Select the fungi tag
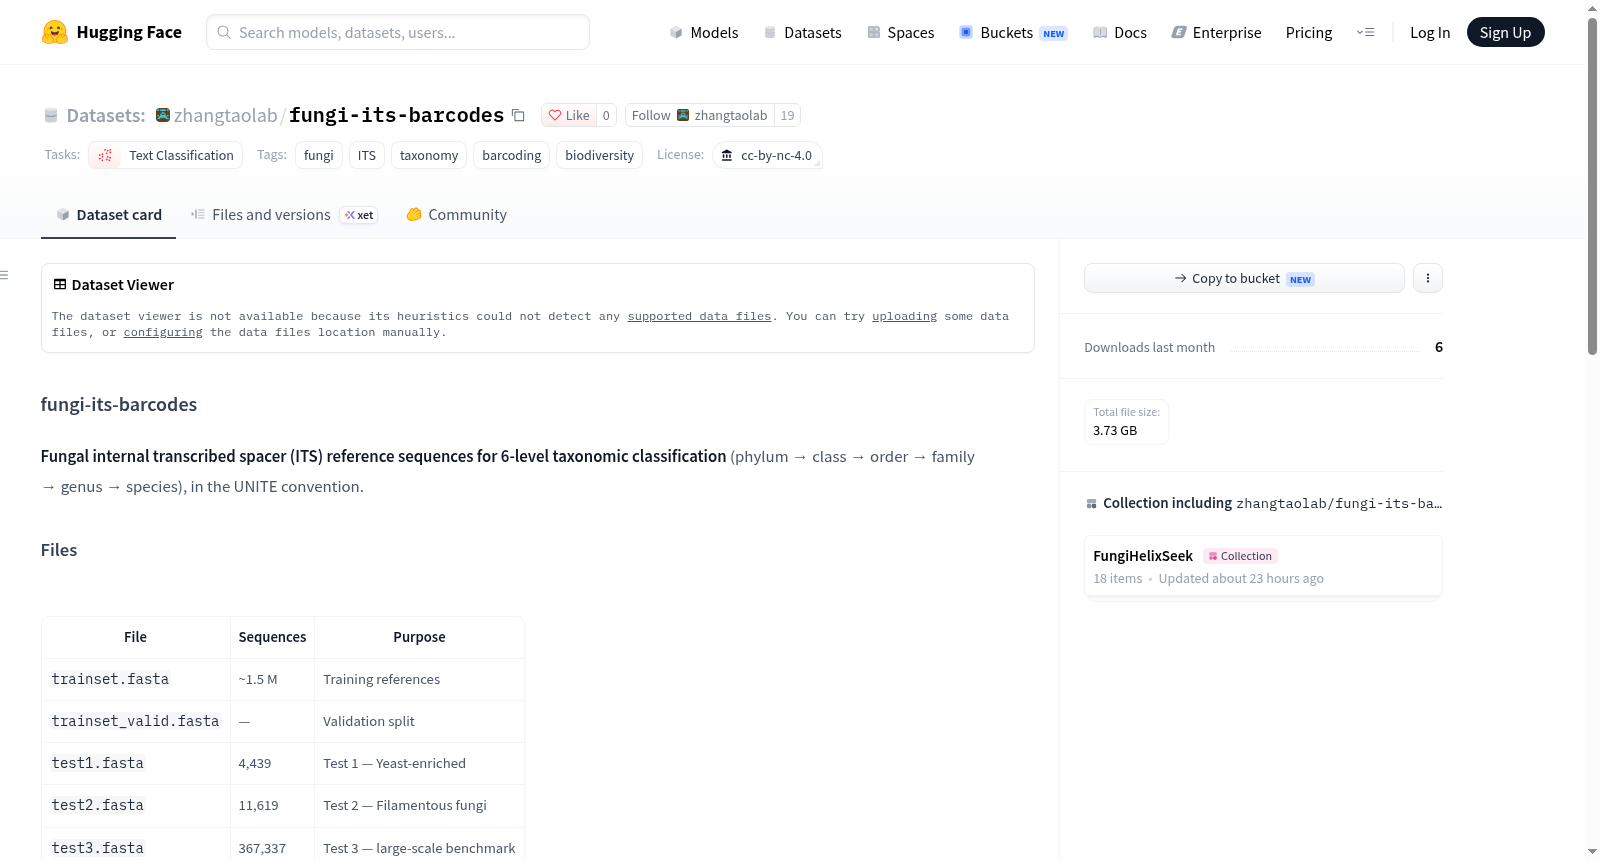Viewport: 1600px width, 861px height. (319, 155)
